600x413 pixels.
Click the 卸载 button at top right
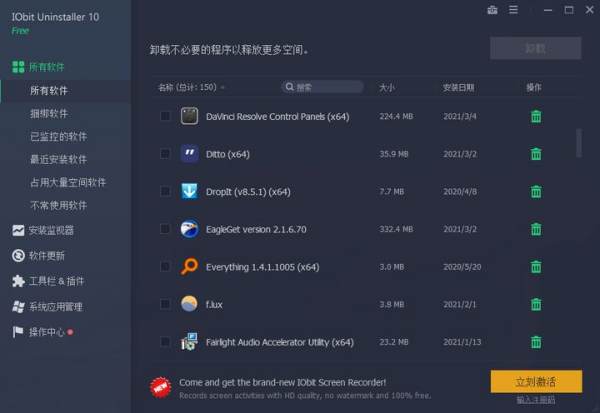click(x=536, y=48)
